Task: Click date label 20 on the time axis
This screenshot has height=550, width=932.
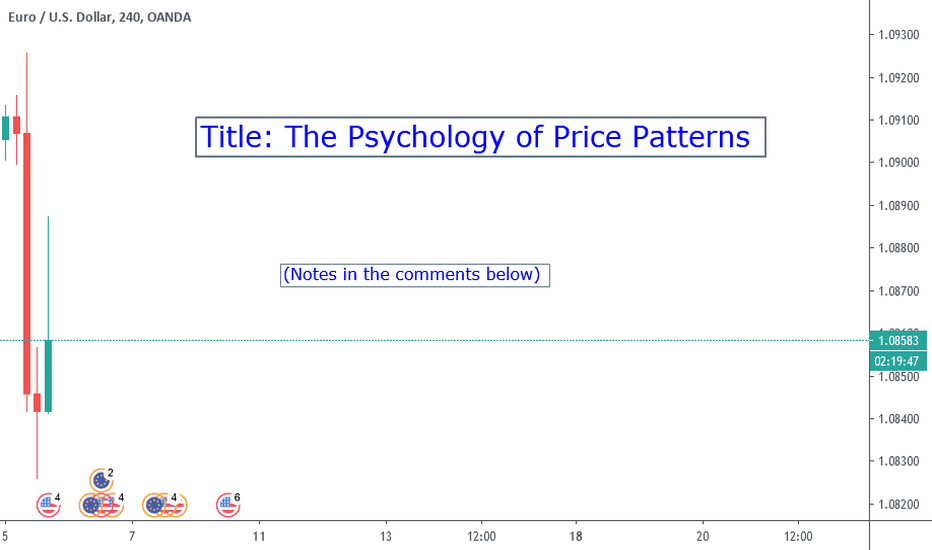Action: pyautogui.click(x=703, y=536)
